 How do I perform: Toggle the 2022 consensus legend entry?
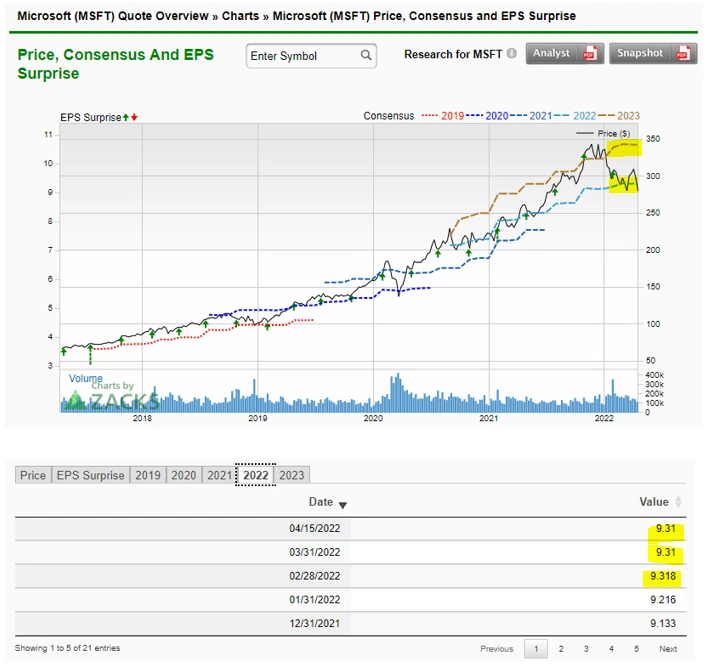pos(575,116)
